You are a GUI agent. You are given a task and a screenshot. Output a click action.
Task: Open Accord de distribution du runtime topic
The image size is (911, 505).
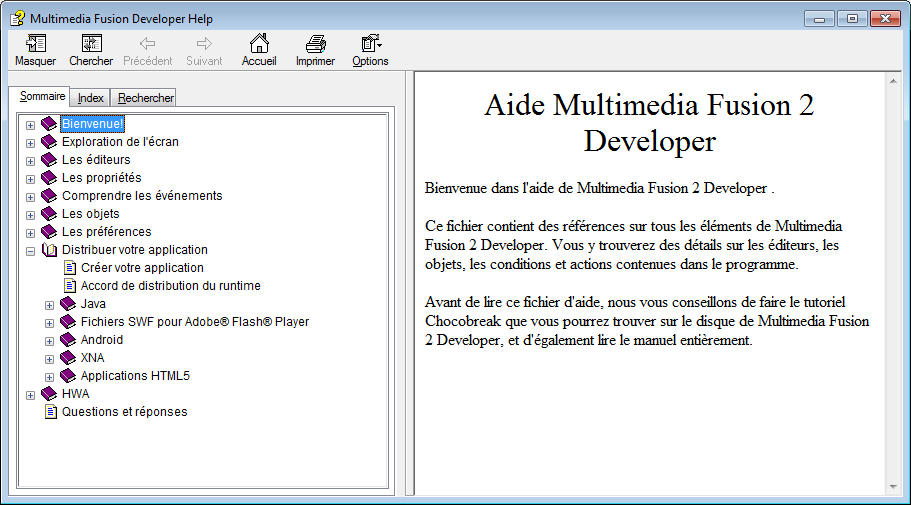coord(170,286)
